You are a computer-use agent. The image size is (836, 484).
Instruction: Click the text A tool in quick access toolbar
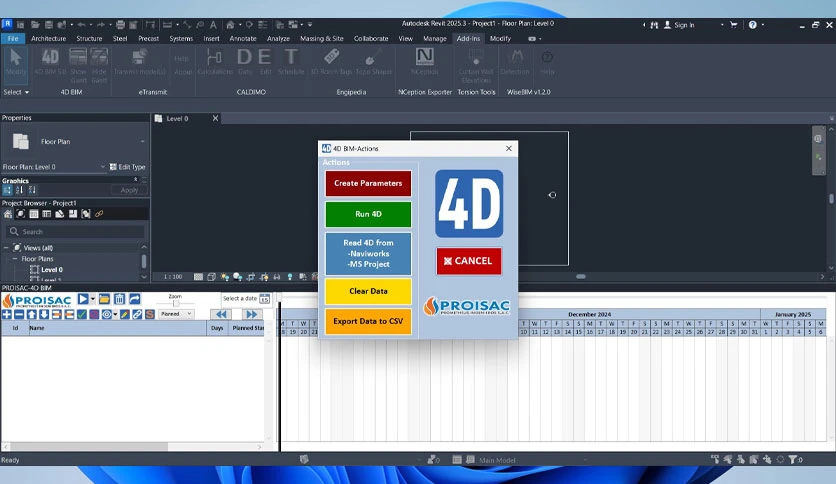tap(213, 25)
